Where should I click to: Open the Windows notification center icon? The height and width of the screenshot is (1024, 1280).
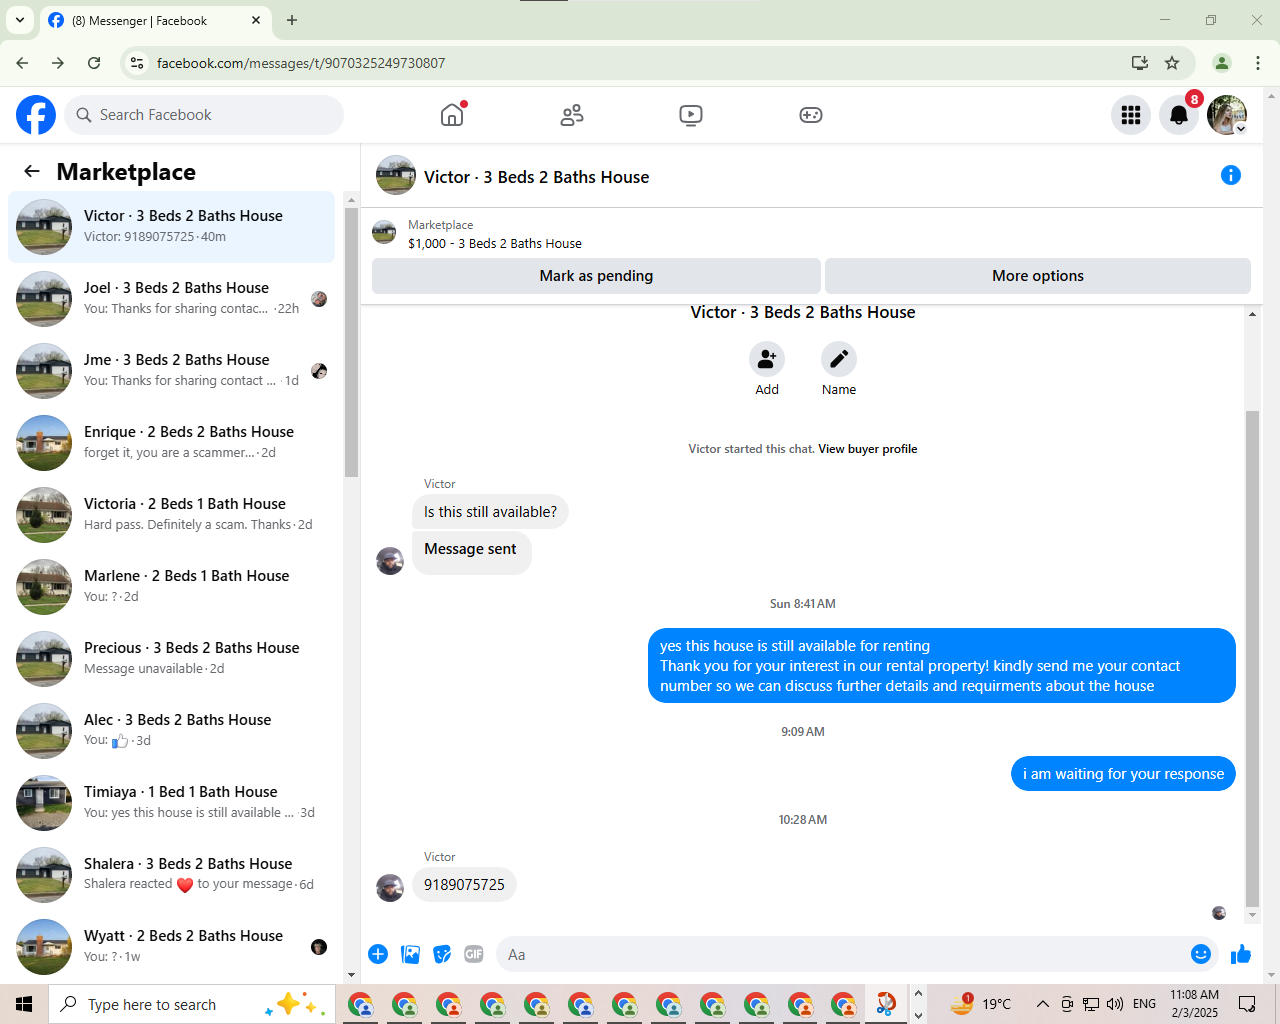click(x=1247, y=1004)
